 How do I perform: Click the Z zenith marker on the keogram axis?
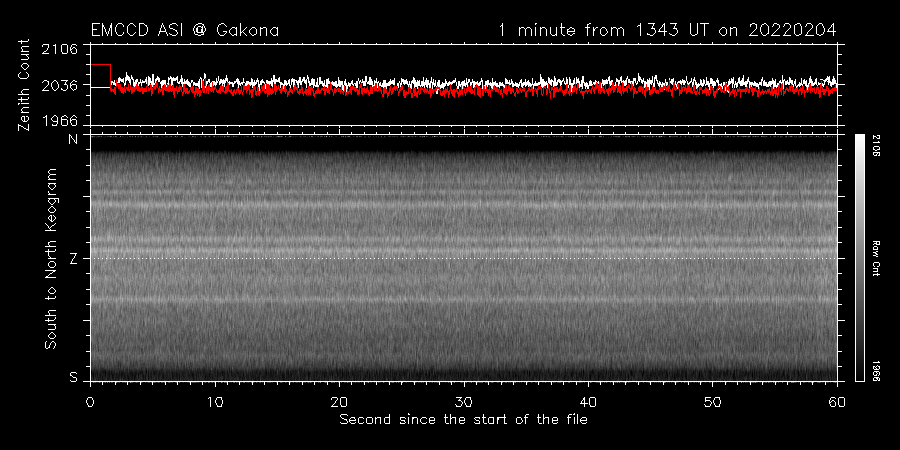pyautogui.click(x=73, y=258)
